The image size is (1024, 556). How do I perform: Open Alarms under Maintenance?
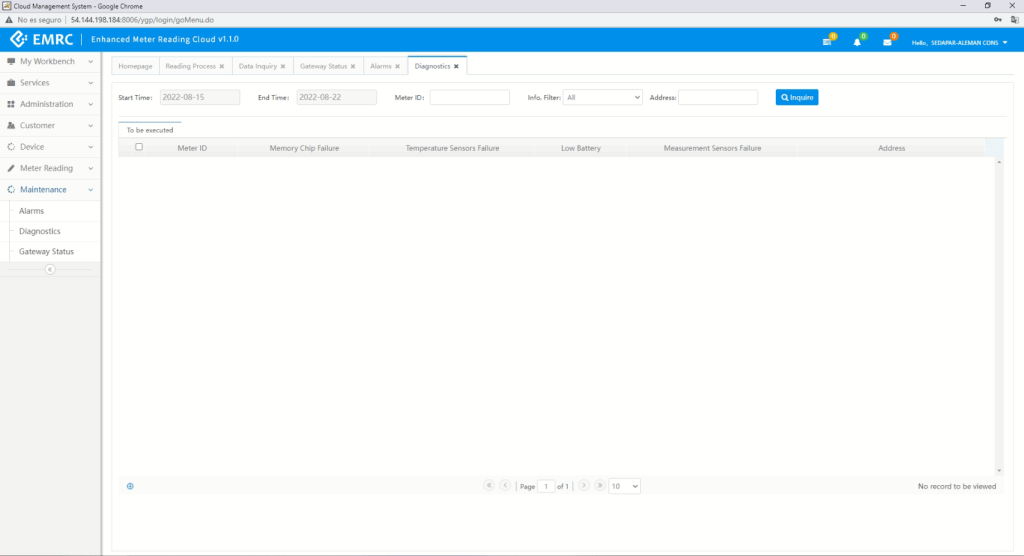(31, 211)
